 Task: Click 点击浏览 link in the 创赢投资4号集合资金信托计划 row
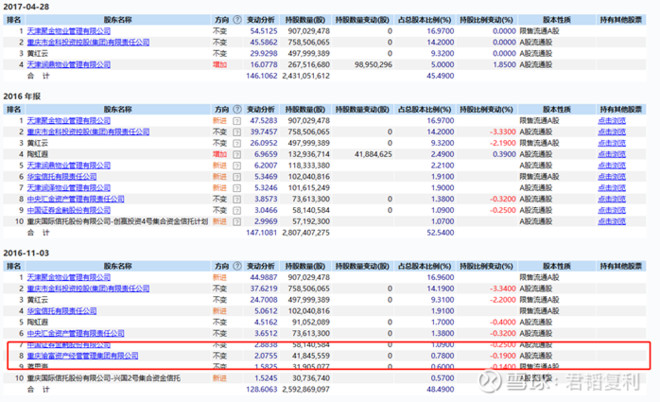click(612, 221)
